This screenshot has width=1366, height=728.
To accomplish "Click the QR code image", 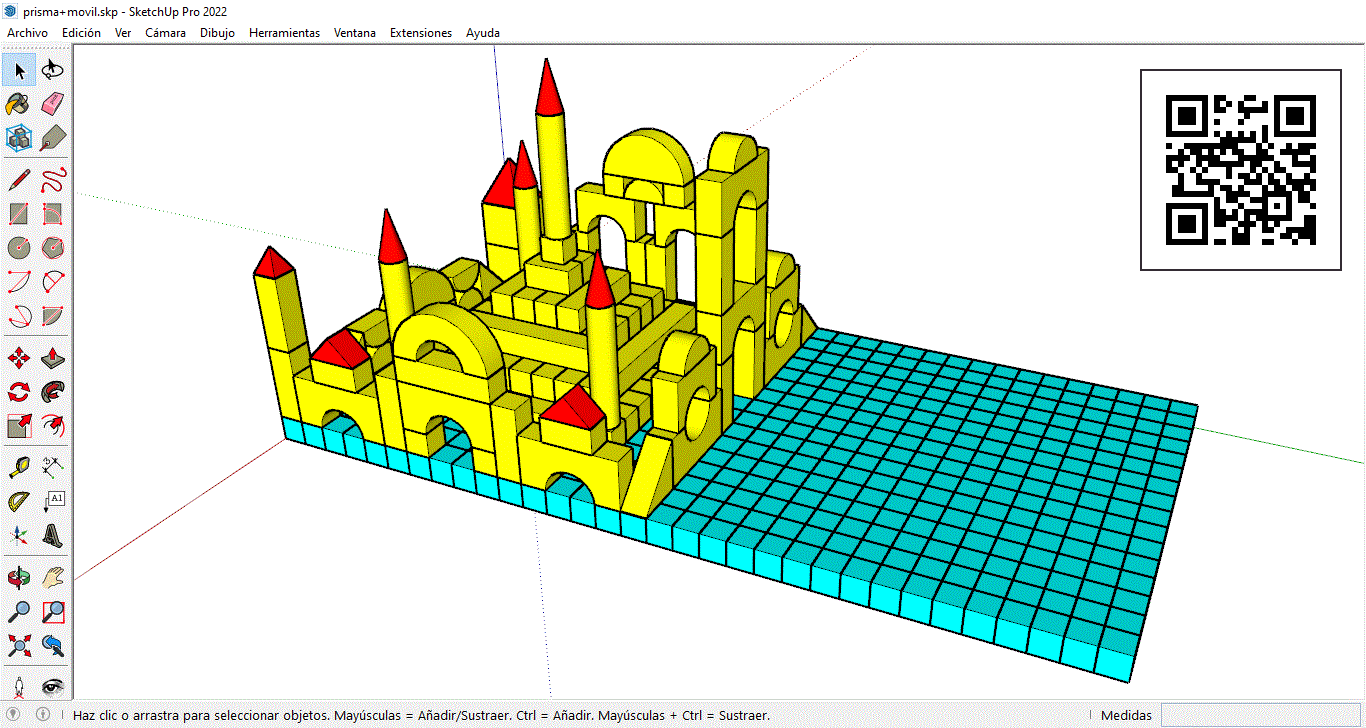I will (x=1240, y=170).
